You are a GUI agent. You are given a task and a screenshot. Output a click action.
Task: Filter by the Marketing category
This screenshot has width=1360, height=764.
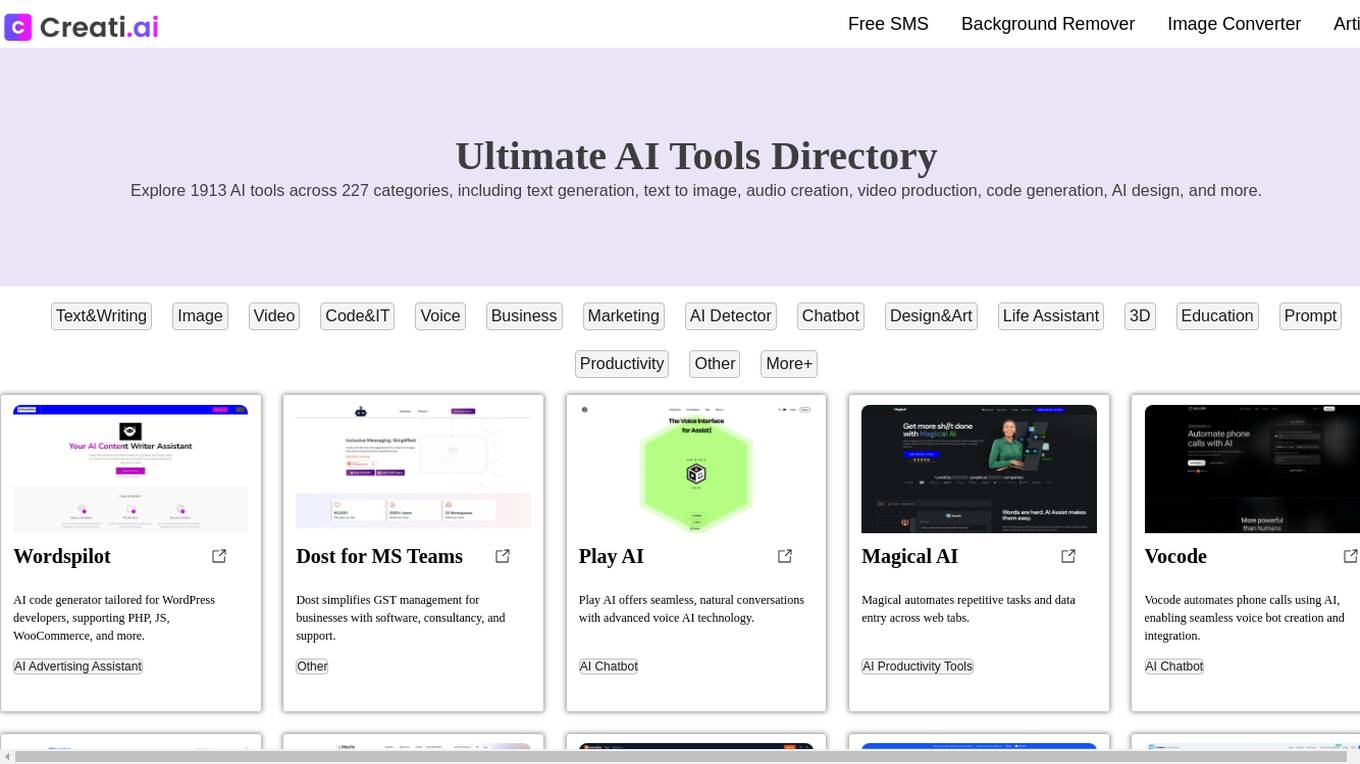623,316
